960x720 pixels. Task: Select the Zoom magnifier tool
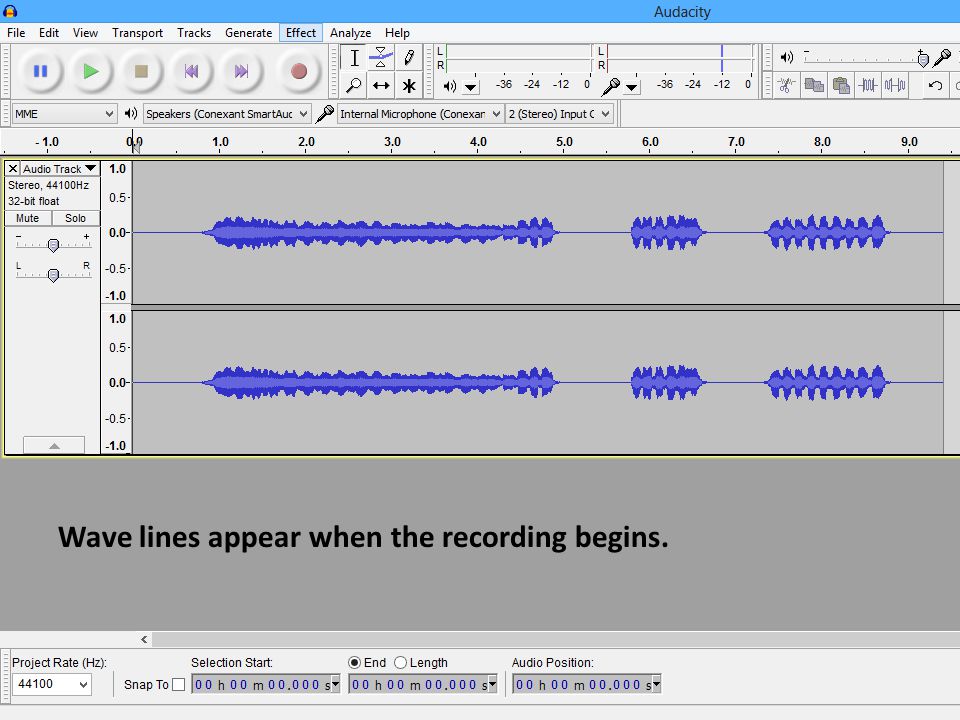[x=354, y=85]
